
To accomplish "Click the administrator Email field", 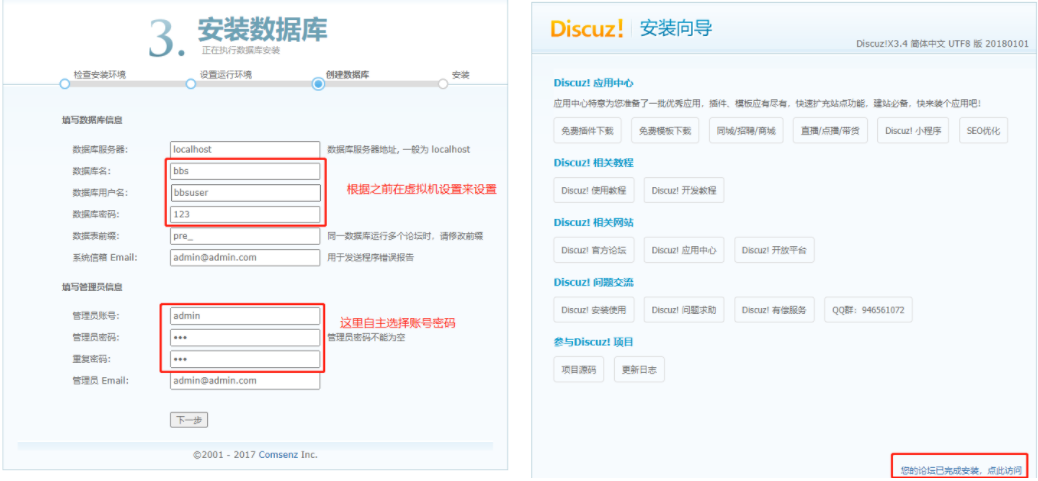I will (x=245, y=381).
